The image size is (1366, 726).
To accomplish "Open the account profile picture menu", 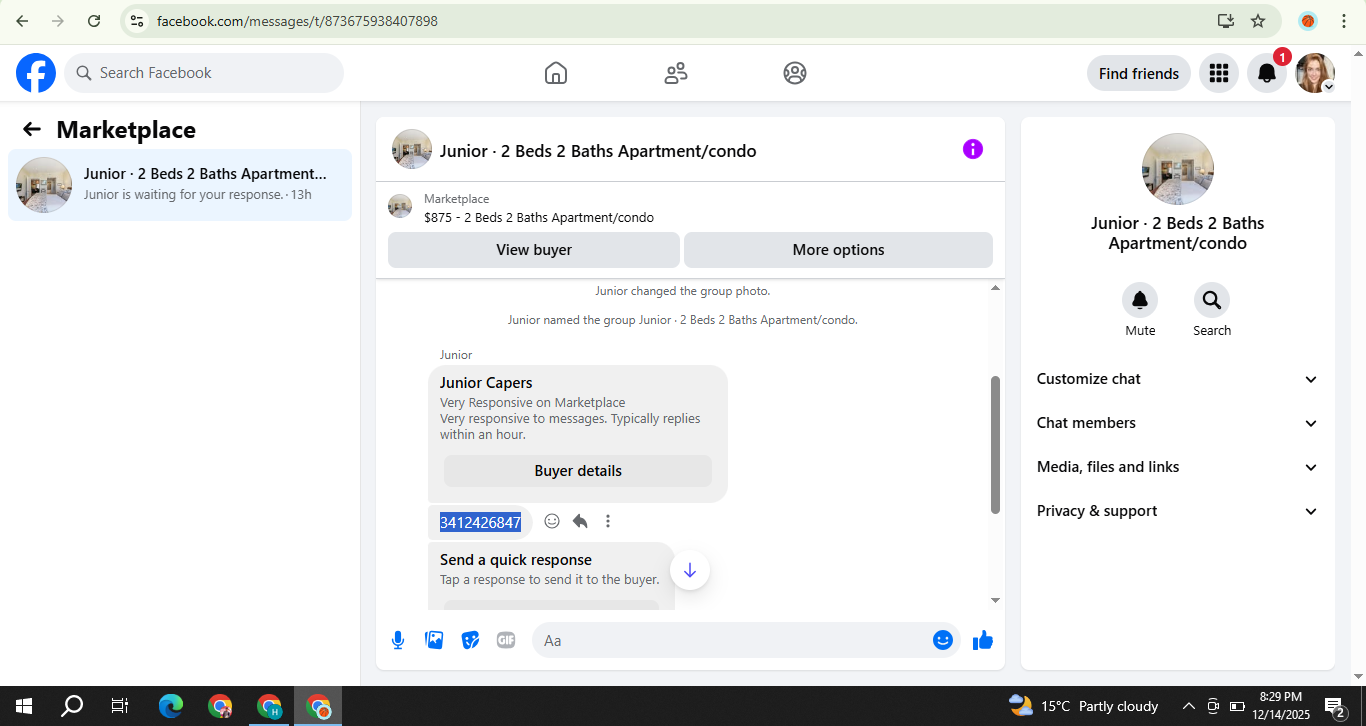I will click(1315, 73).
